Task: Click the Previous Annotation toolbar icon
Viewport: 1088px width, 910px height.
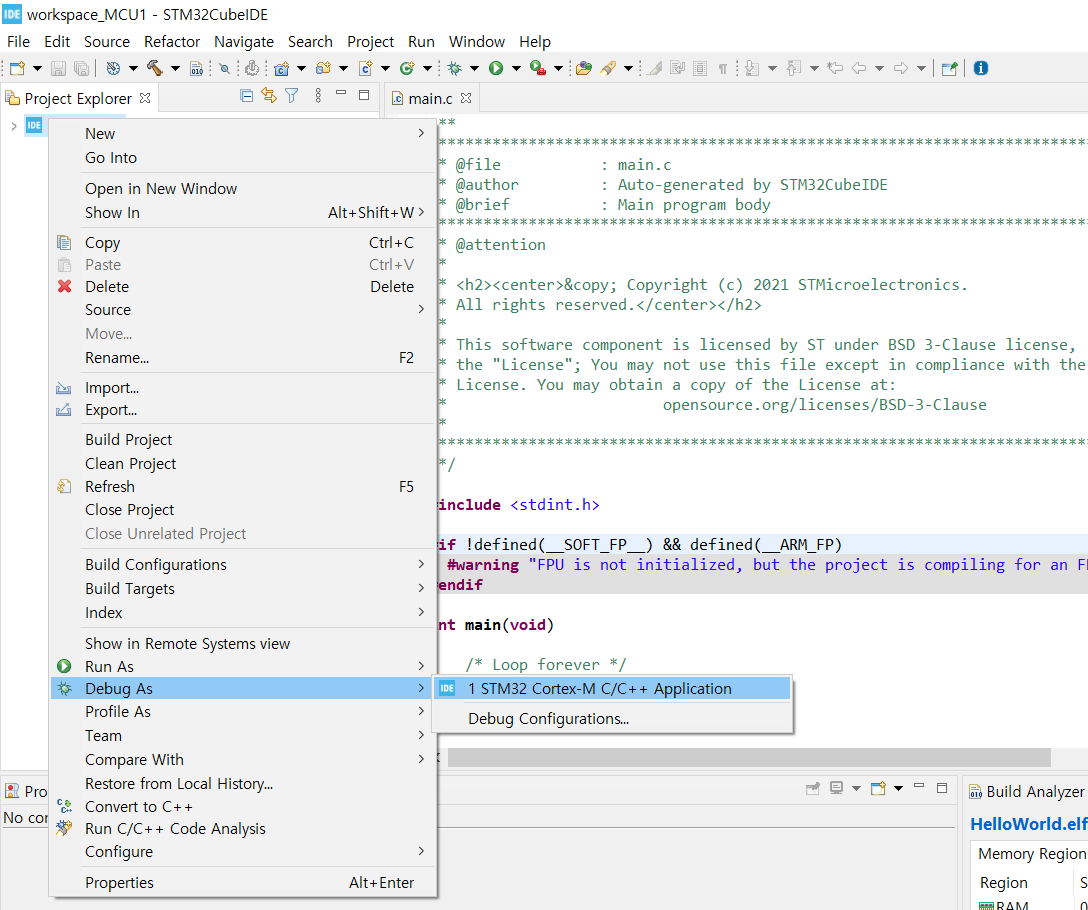Action: point(794,68)
